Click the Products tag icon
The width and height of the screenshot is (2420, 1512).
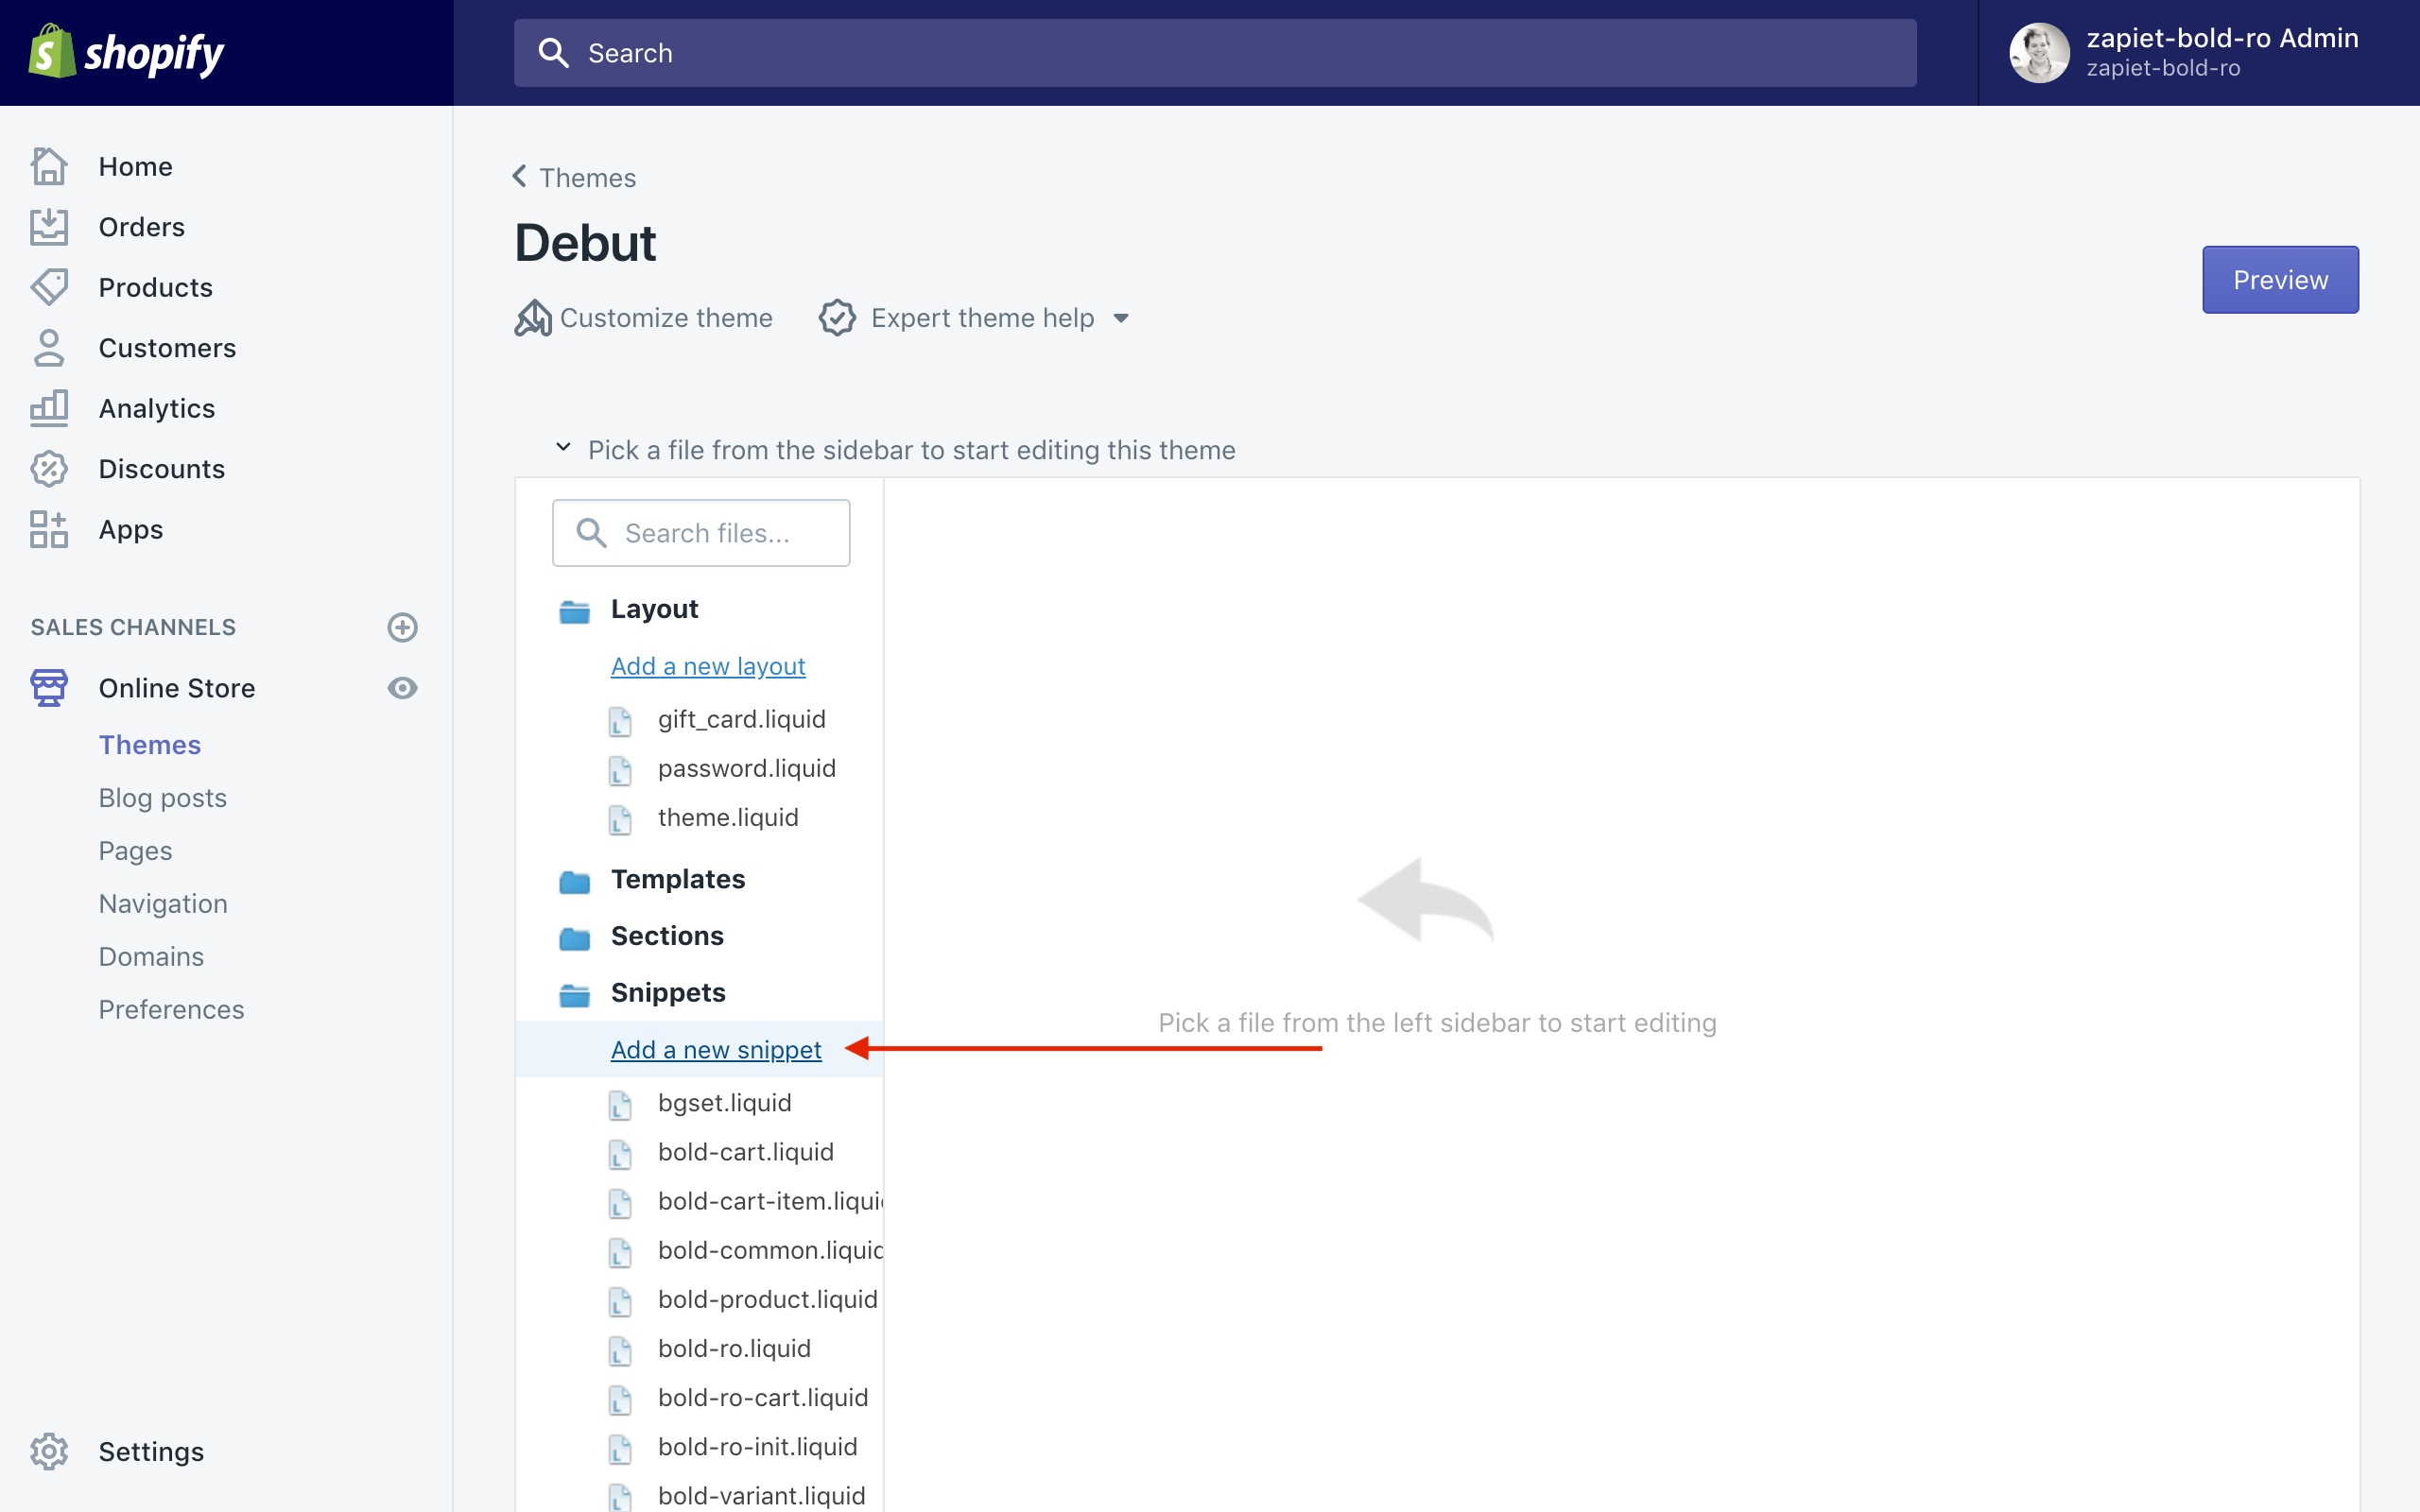point(48,287)
